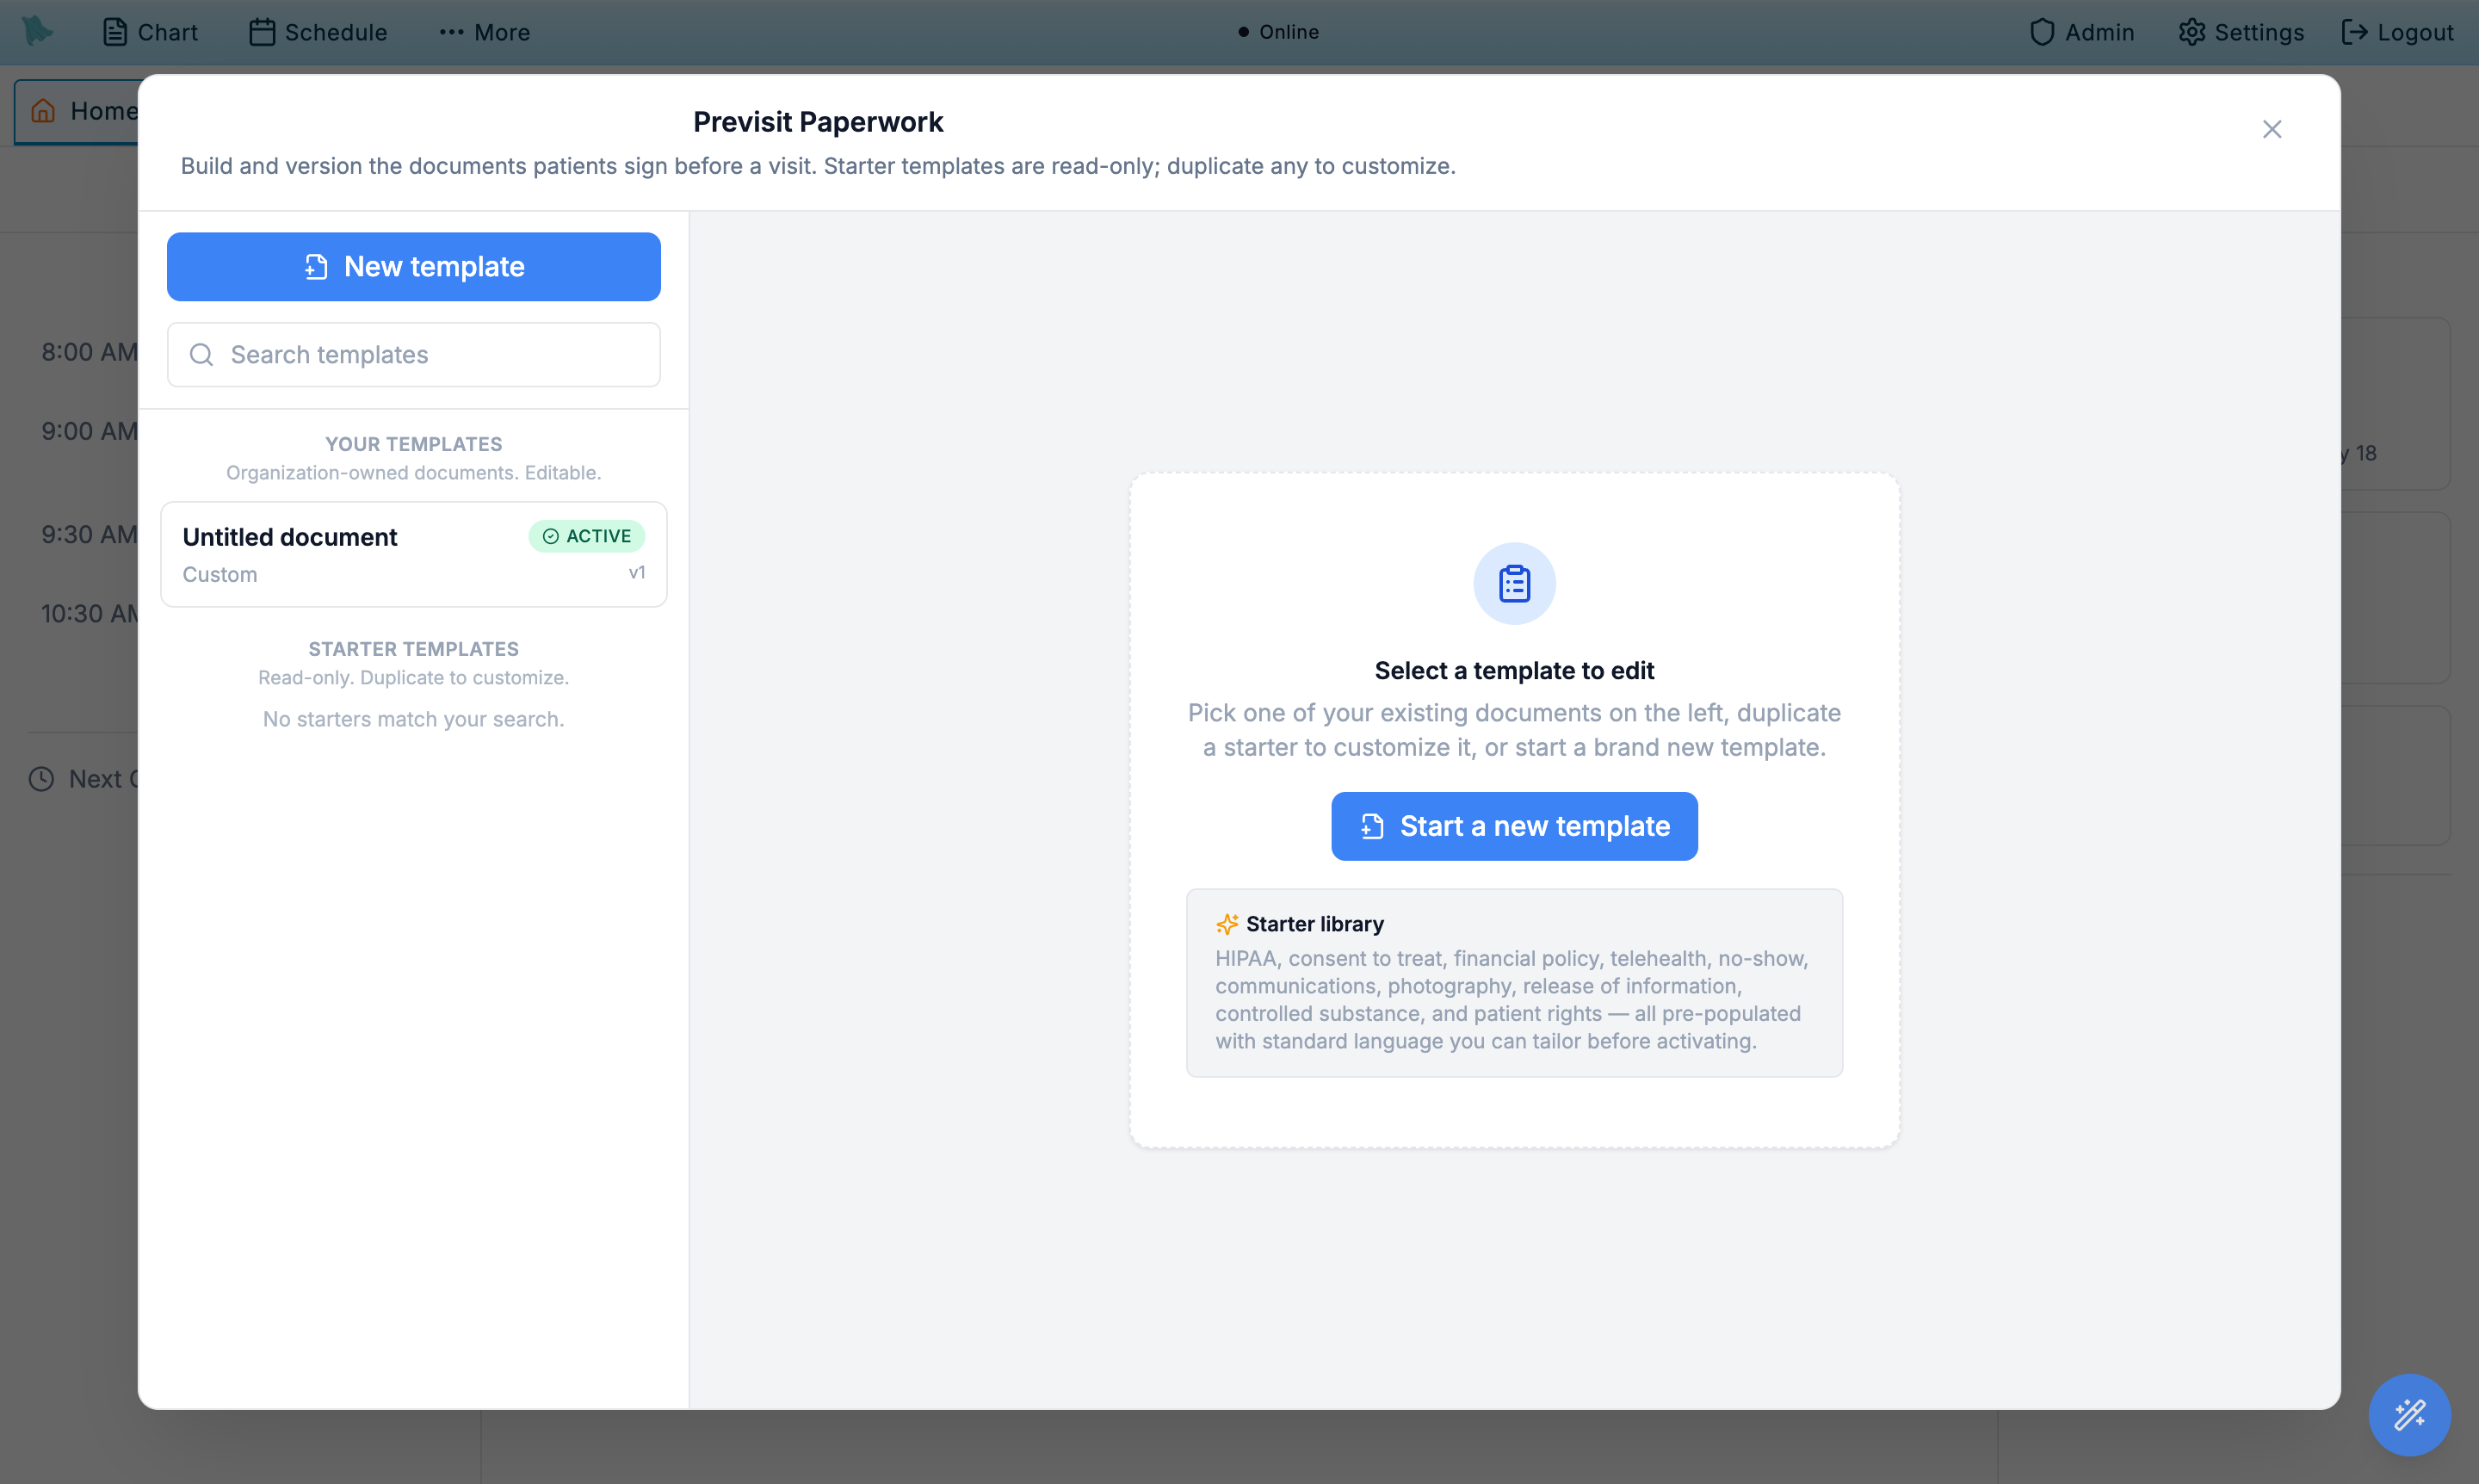The height and width of the screenshot is (1484, 2479).
Task: Close the Previsit Paperwork dialog
Action: [2271, 129]
